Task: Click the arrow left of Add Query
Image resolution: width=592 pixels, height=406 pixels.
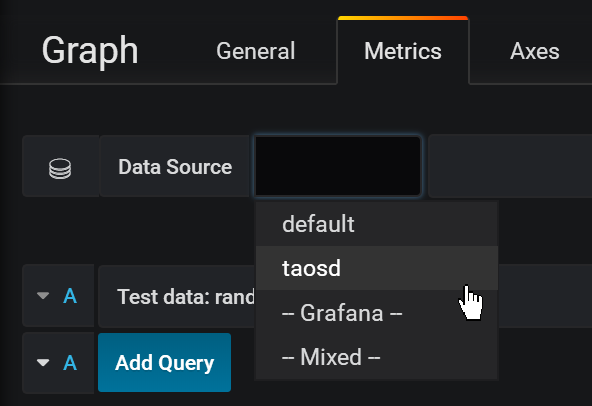Action: tap(43, 363)
